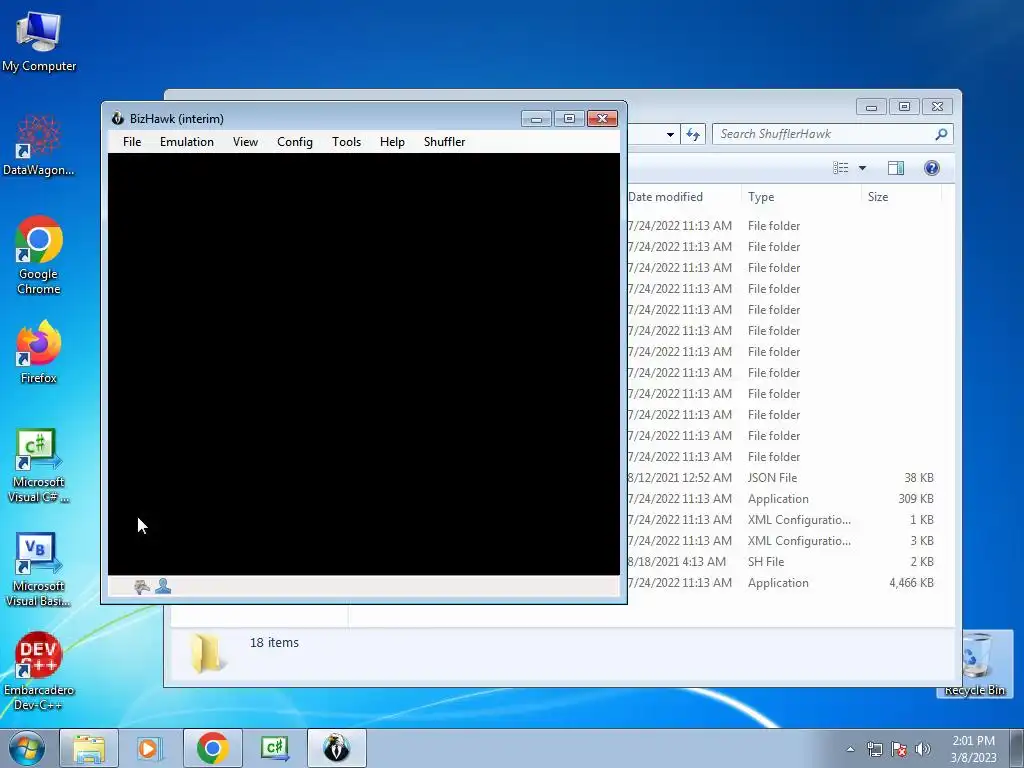
Task: Click the folder icon in Explorer details pane
Action: point(208,654)
